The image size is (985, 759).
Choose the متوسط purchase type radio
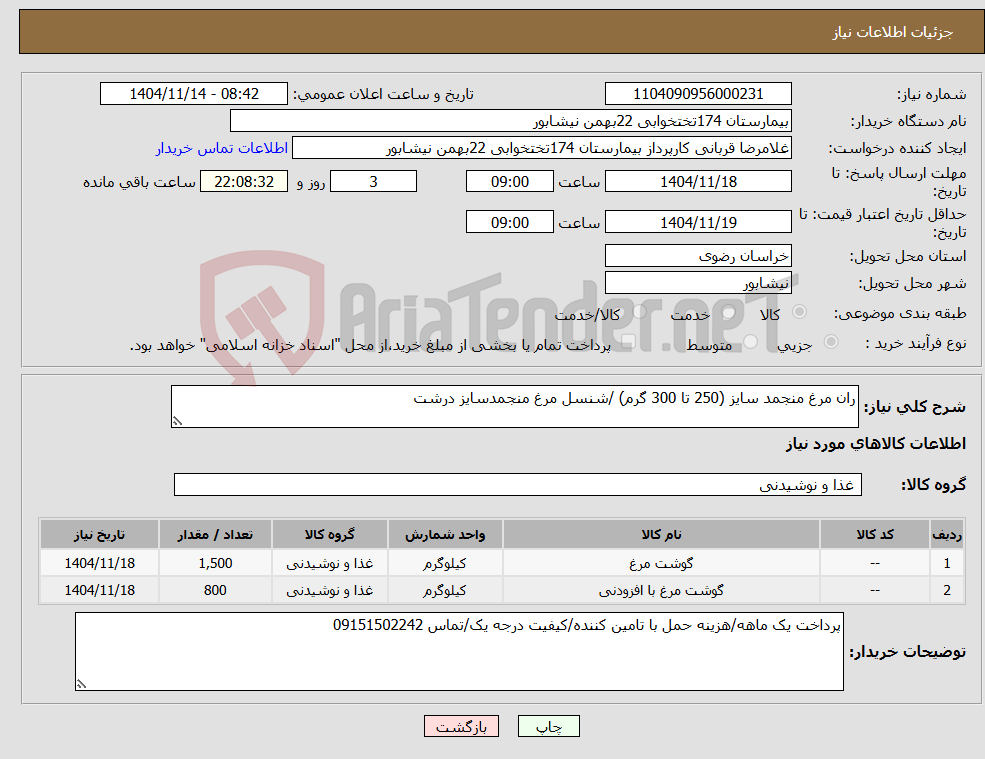coord(751,342)
